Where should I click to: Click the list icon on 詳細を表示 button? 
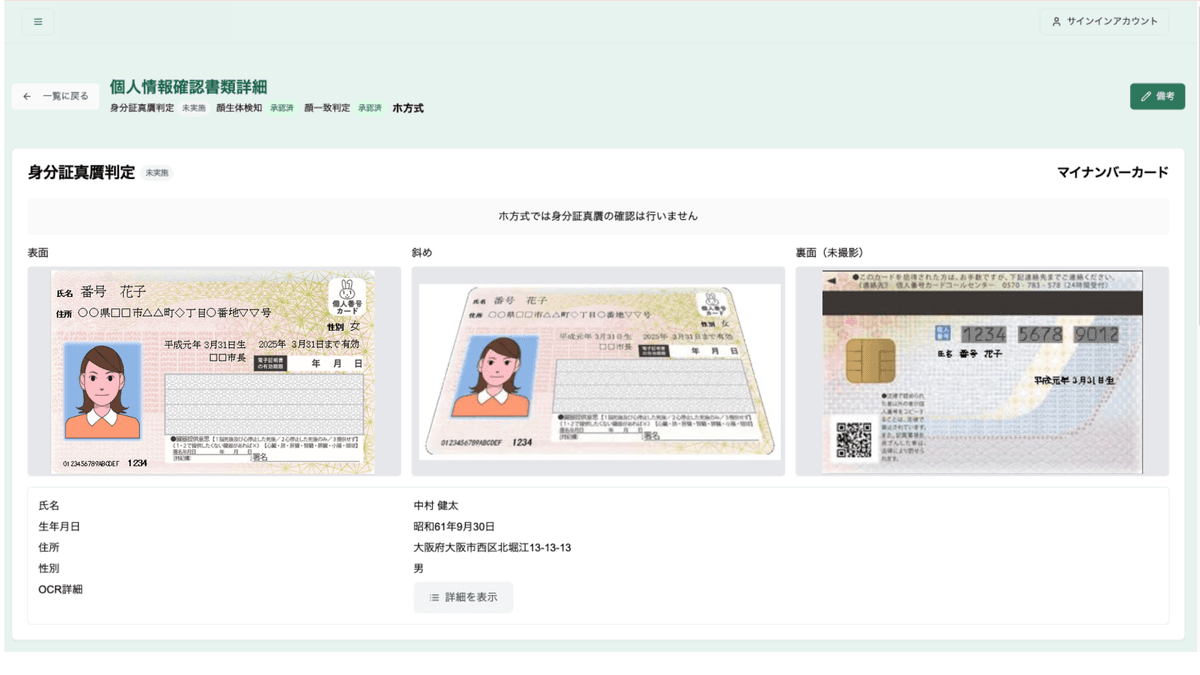[x=434, y=597]
